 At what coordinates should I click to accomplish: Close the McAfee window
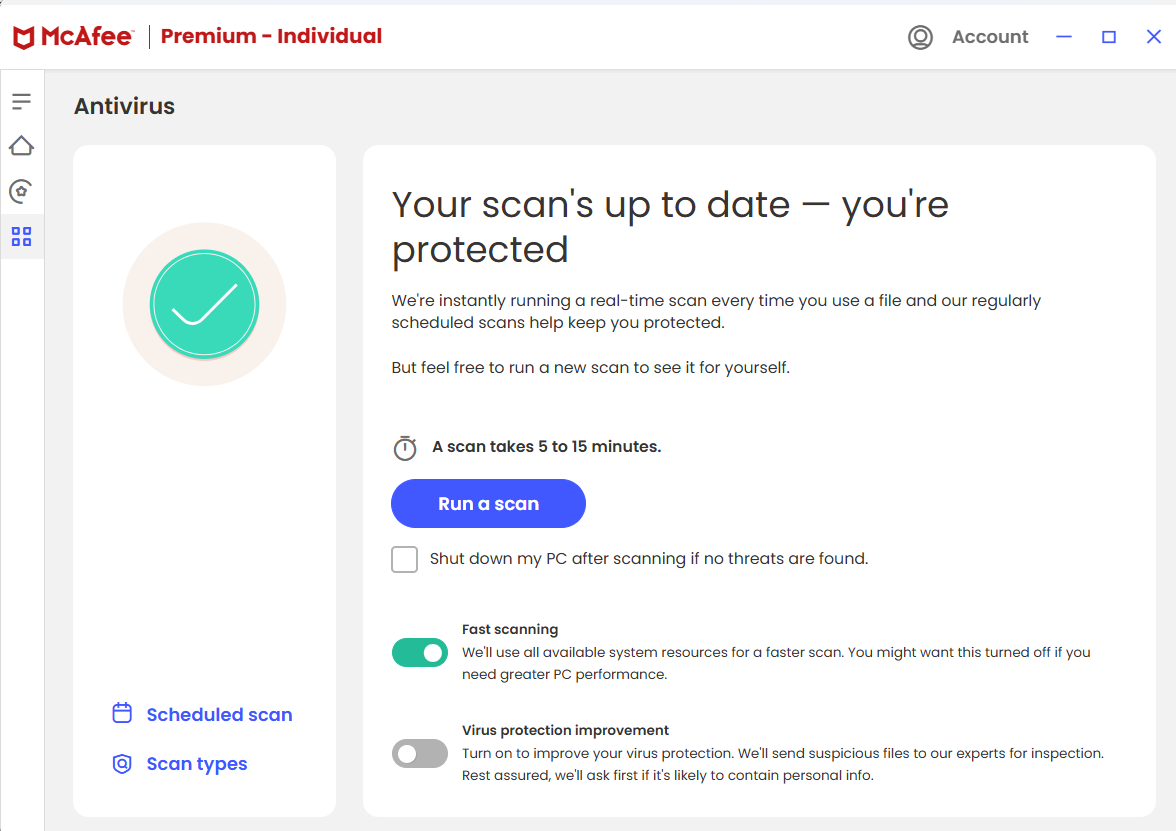click(1153, 37)
